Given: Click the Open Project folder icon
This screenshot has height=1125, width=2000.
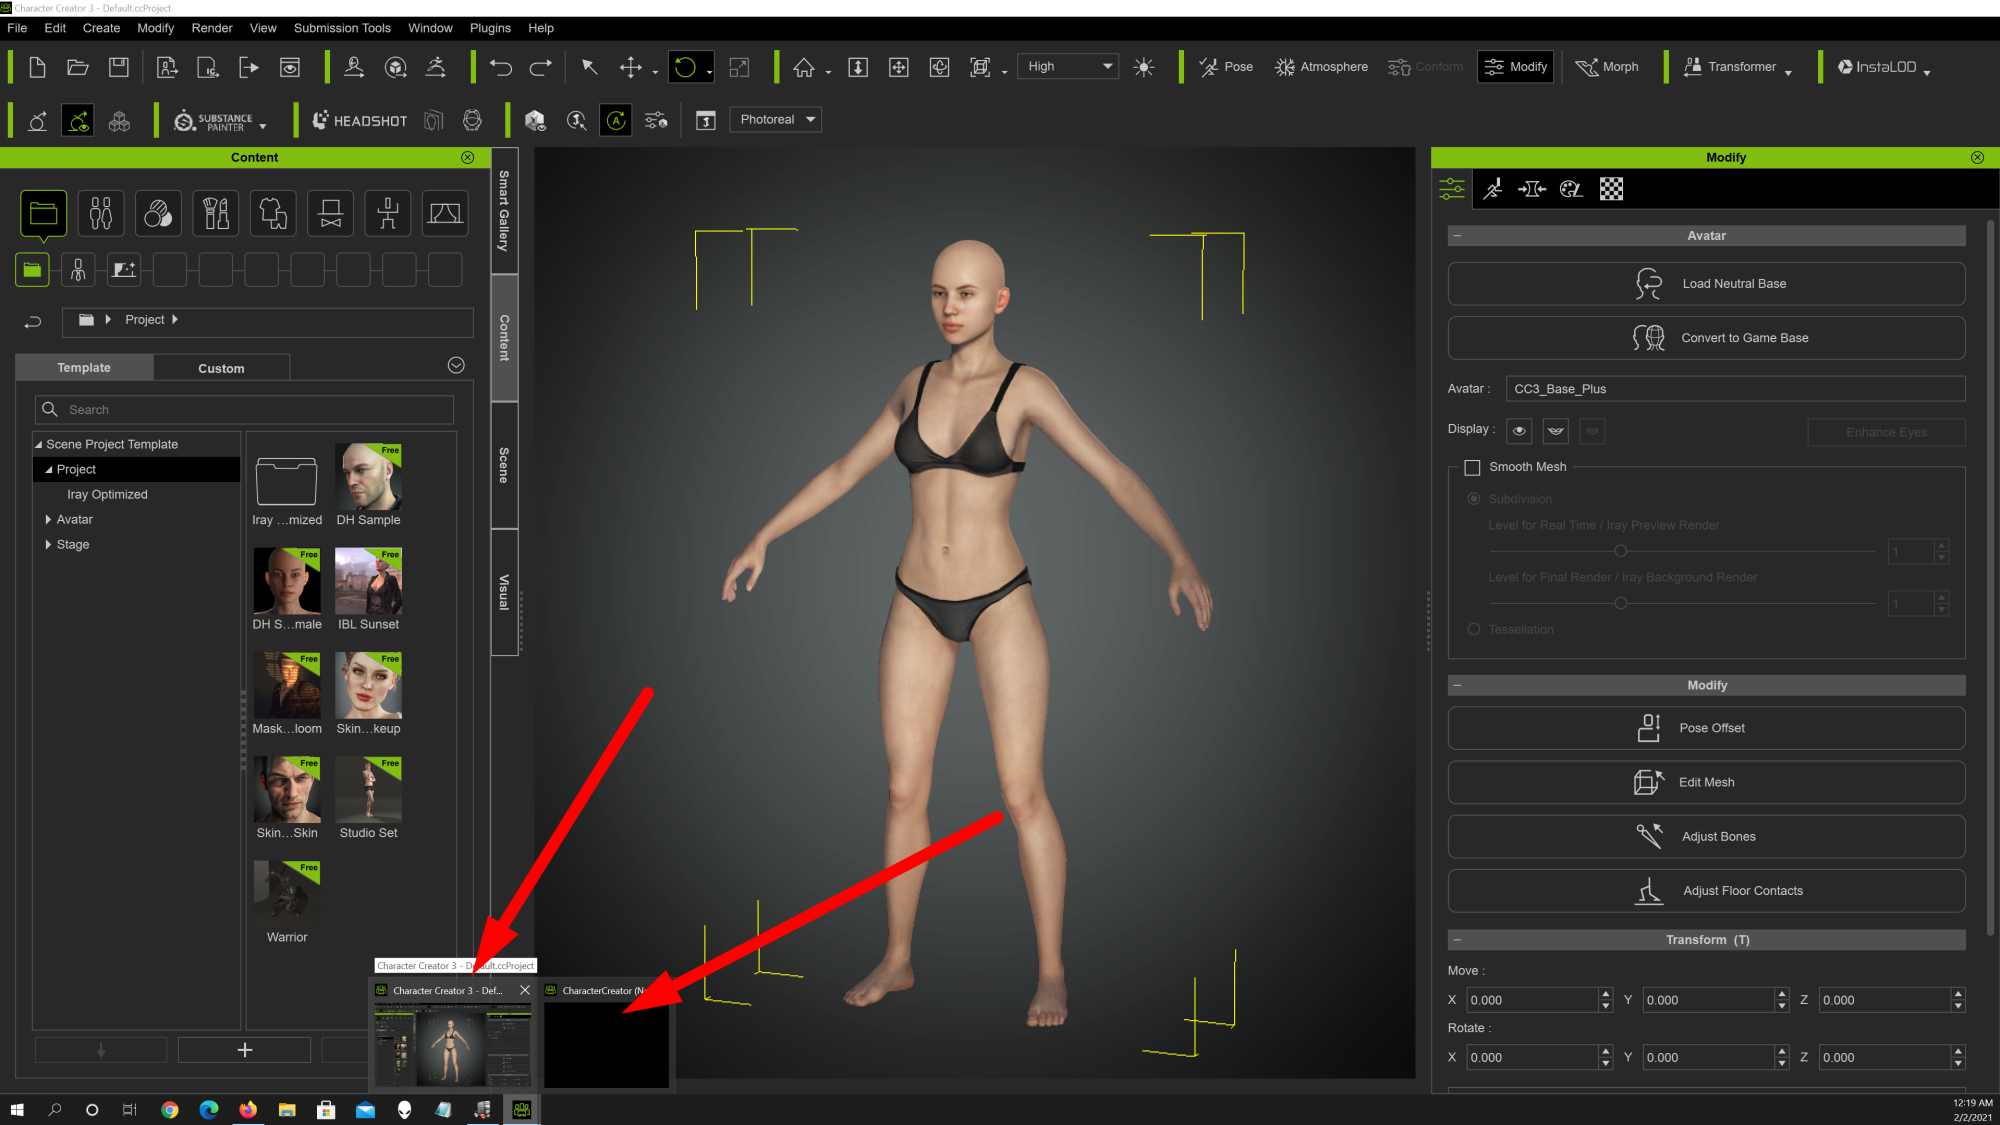Looking at the screenshot, I should (78, 67).
